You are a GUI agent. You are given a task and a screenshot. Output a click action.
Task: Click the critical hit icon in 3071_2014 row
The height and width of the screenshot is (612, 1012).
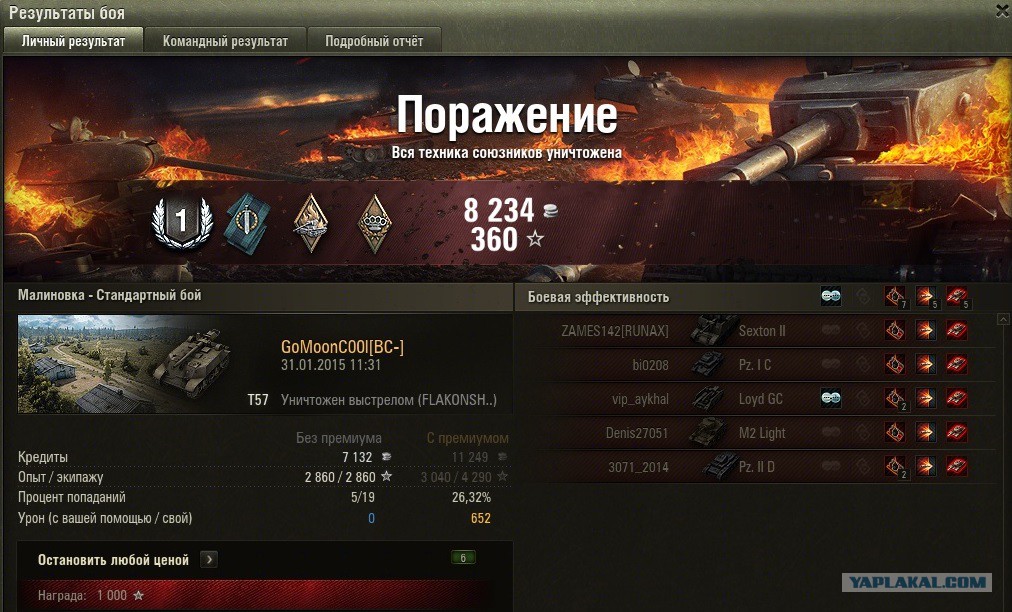(x=895, y=466)
